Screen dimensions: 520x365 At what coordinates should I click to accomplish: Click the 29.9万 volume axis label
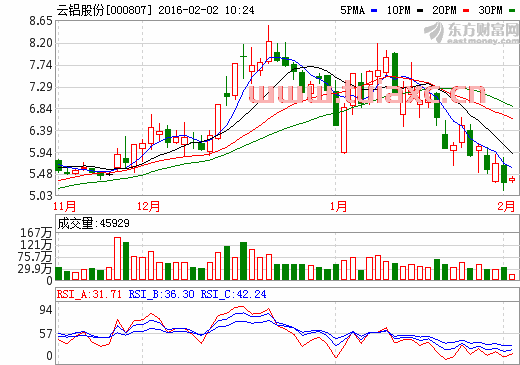click(35, 268)
